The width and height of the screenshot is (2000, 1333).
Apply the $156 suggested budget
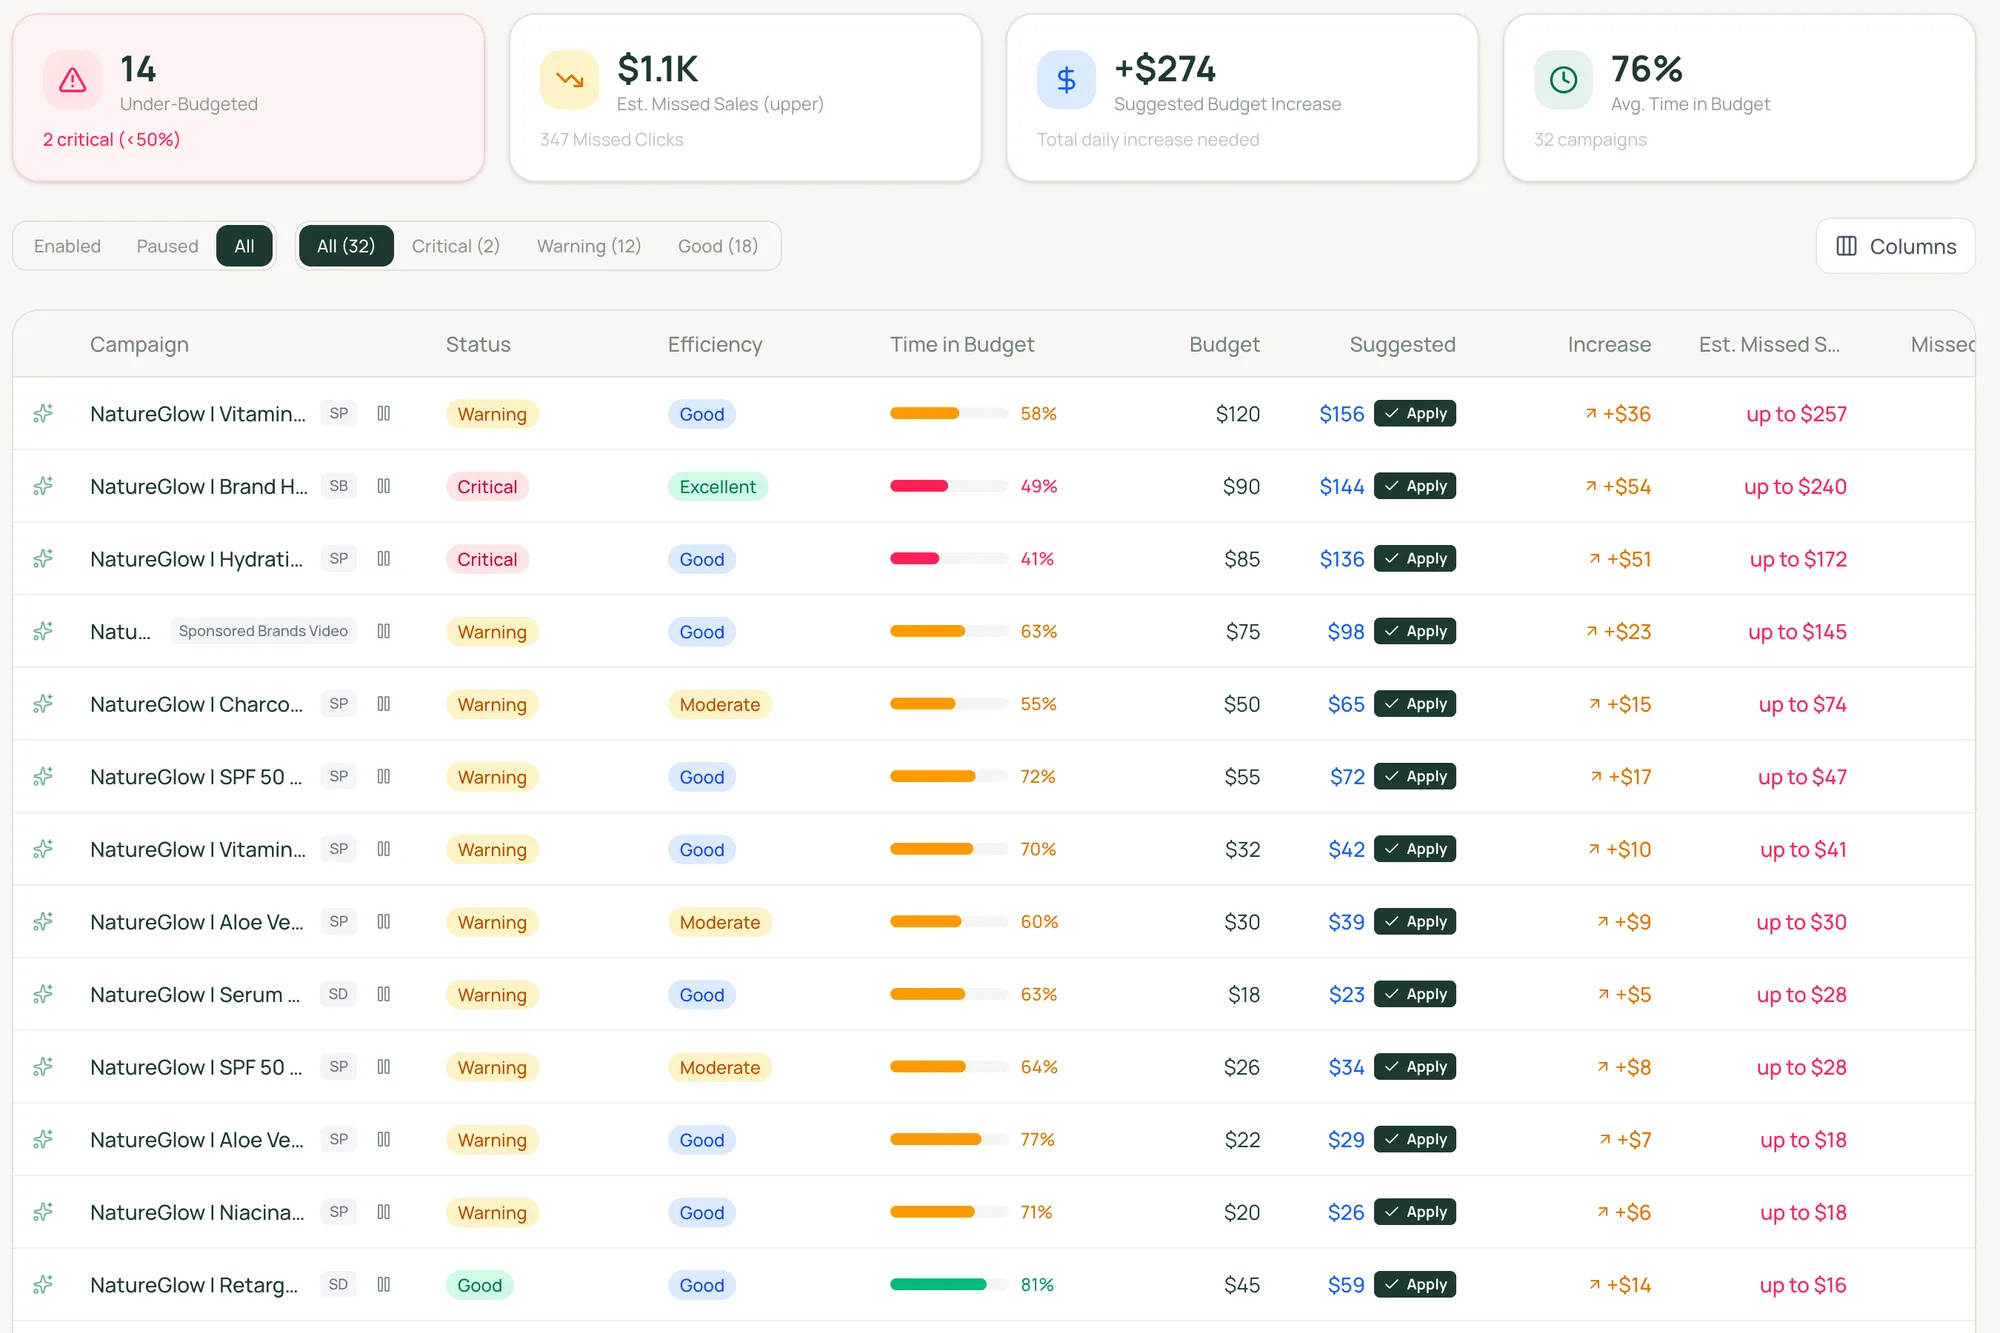[1415, 413]
